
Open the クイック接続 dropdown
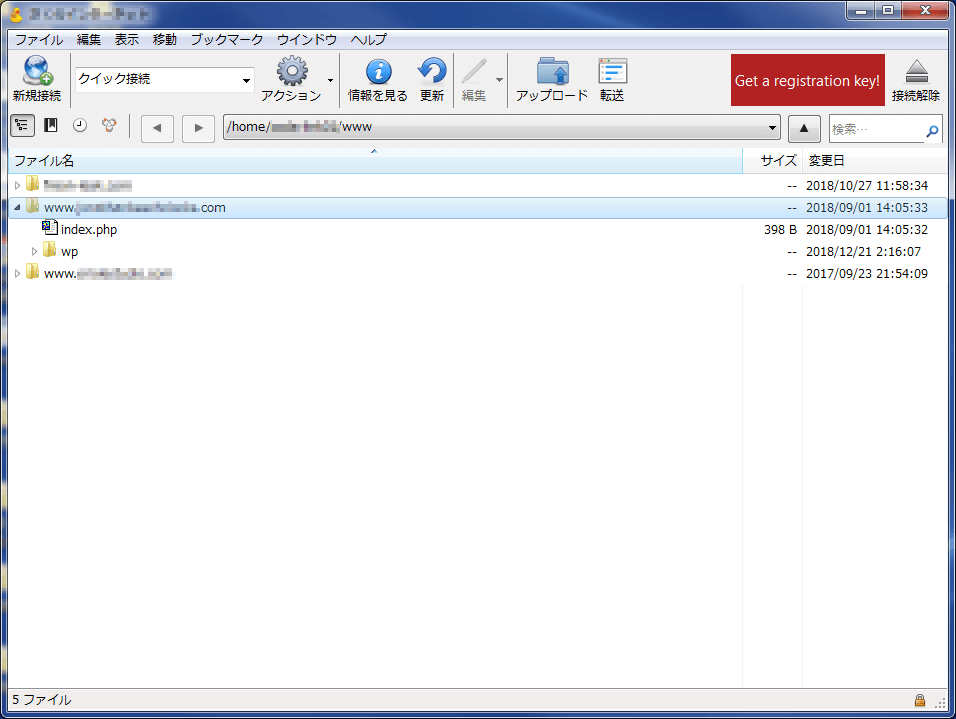[x=246, y=81]
